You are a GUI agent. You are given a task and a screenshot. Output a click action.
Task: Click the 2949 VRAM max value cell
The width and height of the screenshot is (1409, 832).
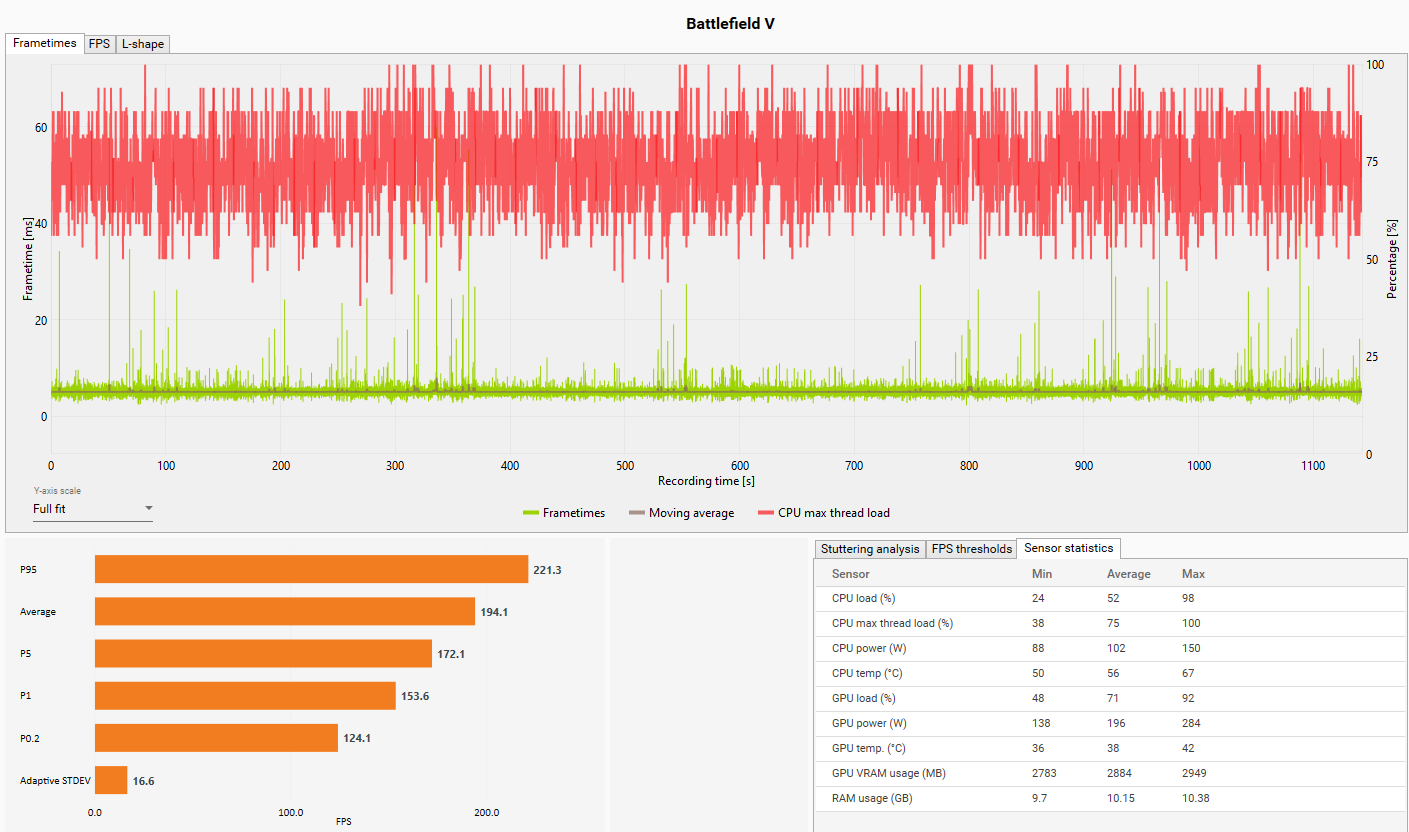pyautogui.click(x=1196, y=774)
